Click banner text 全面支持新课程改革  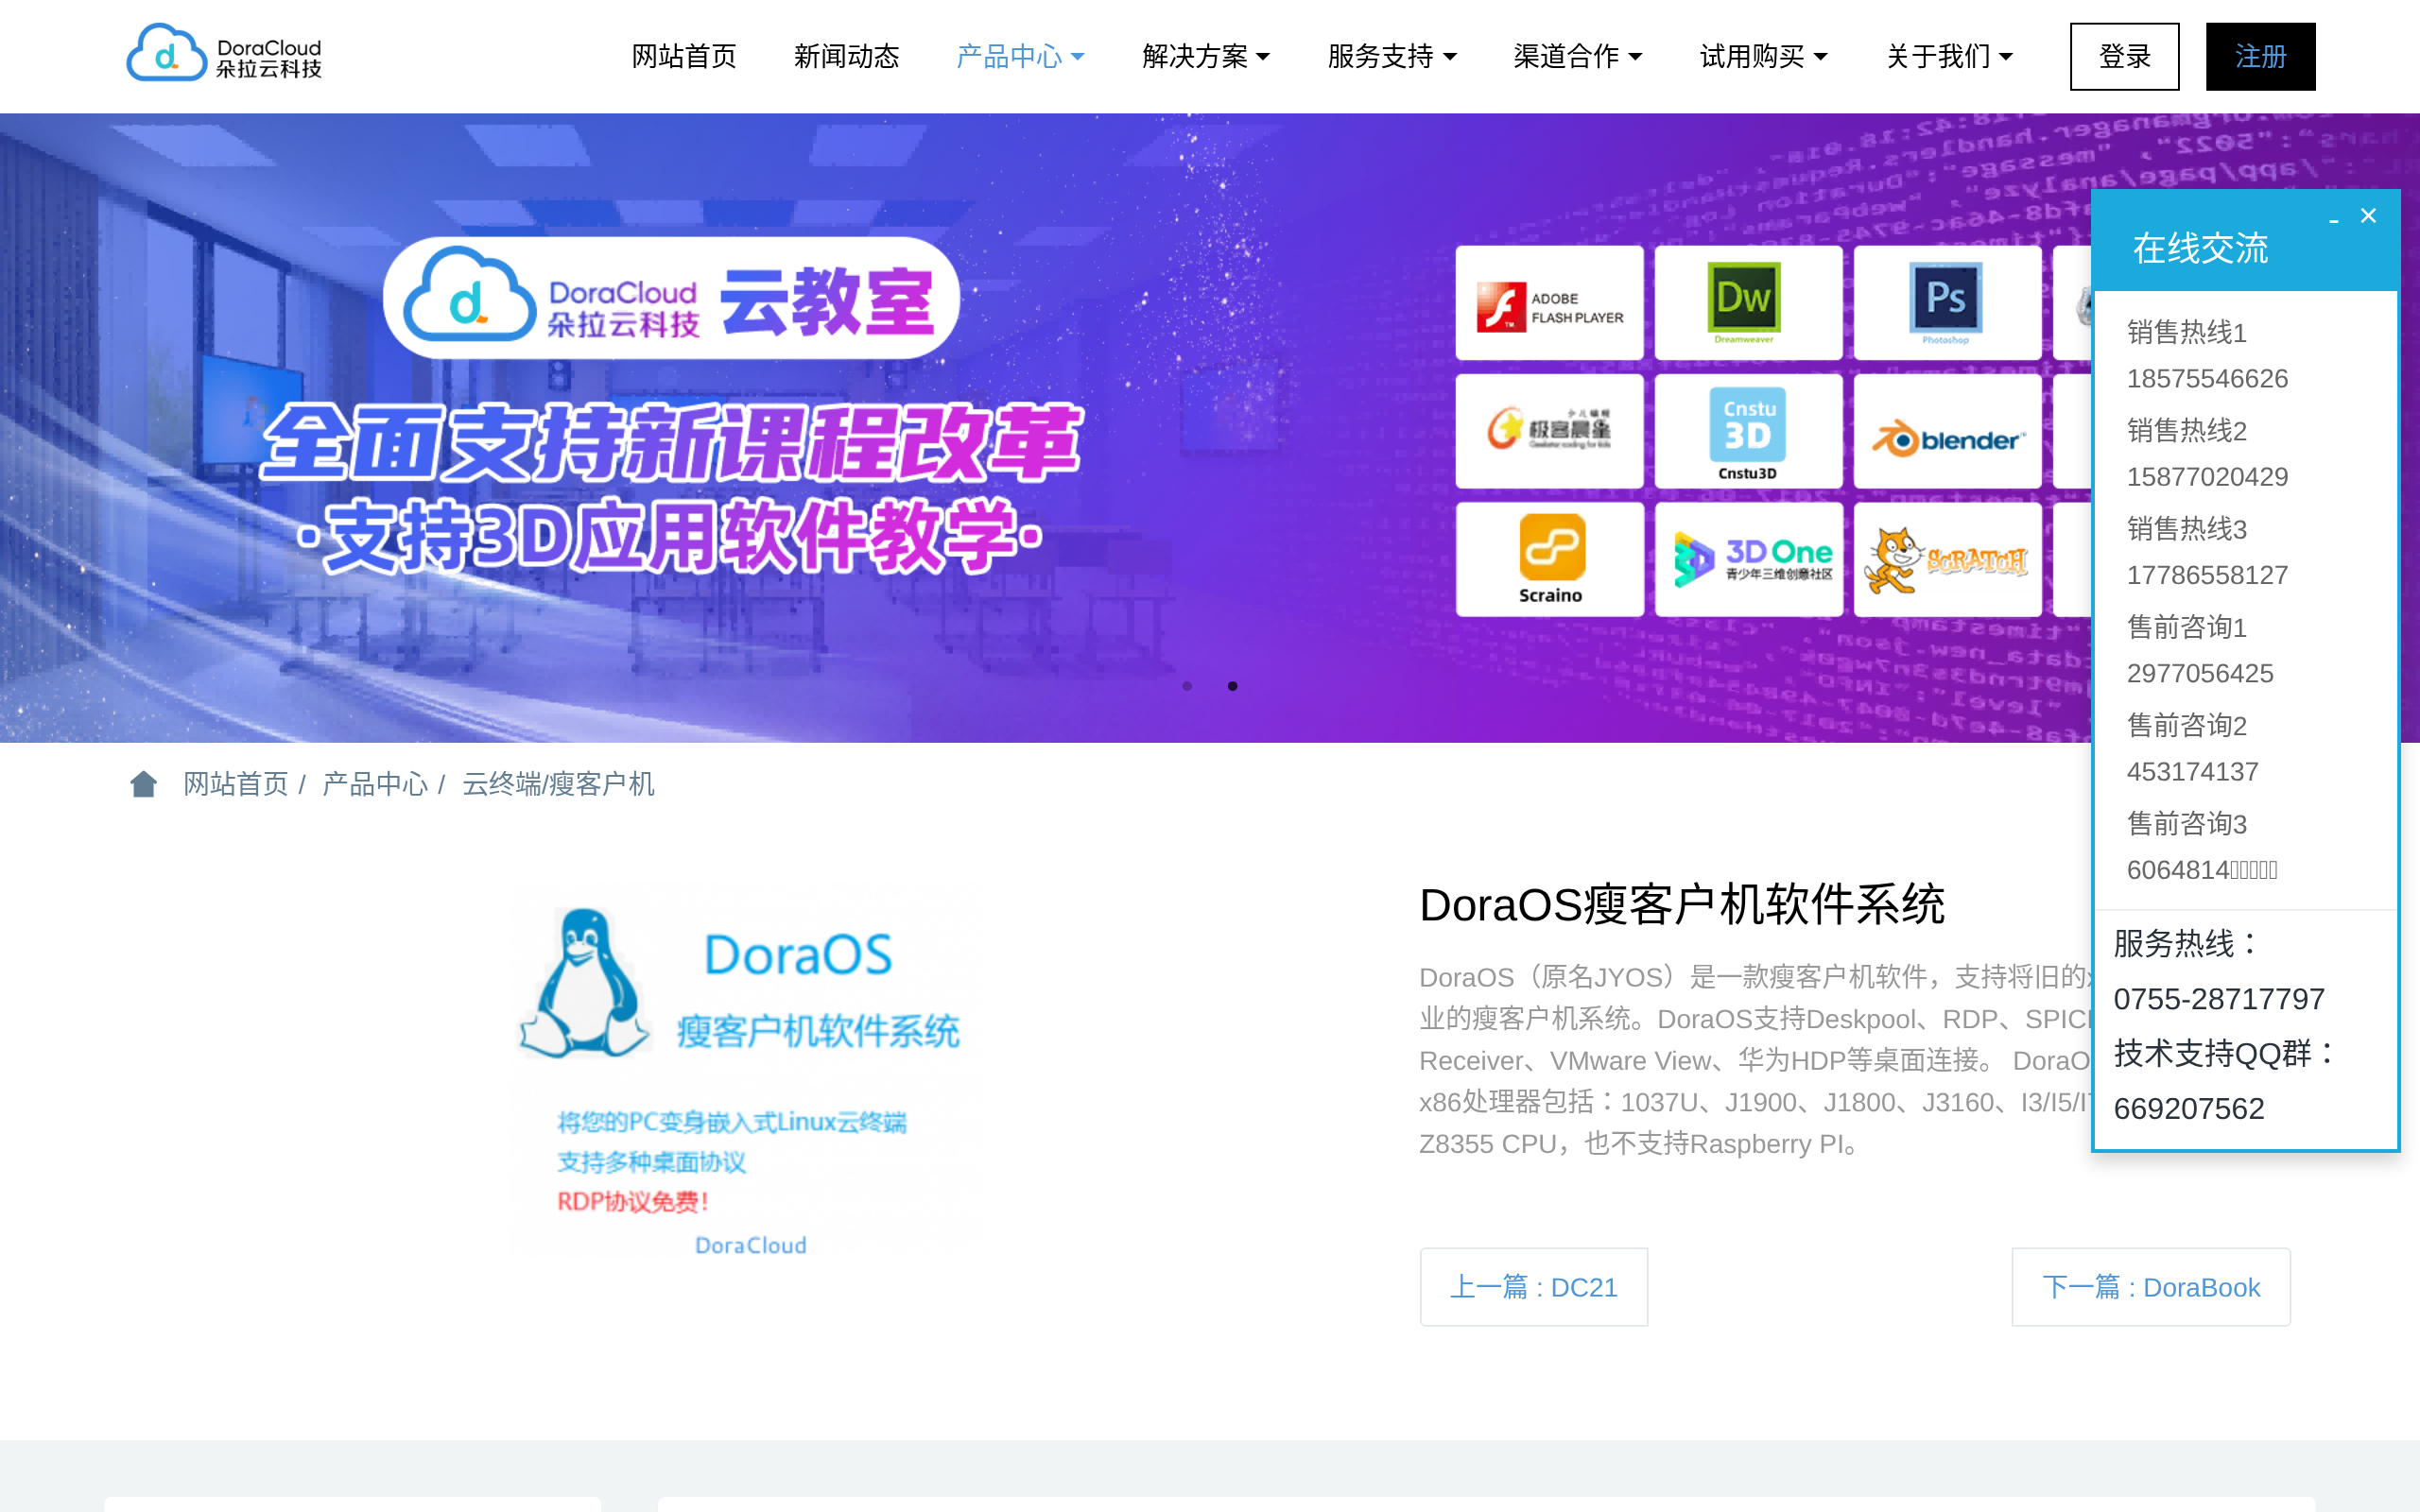tap(671, 443)
